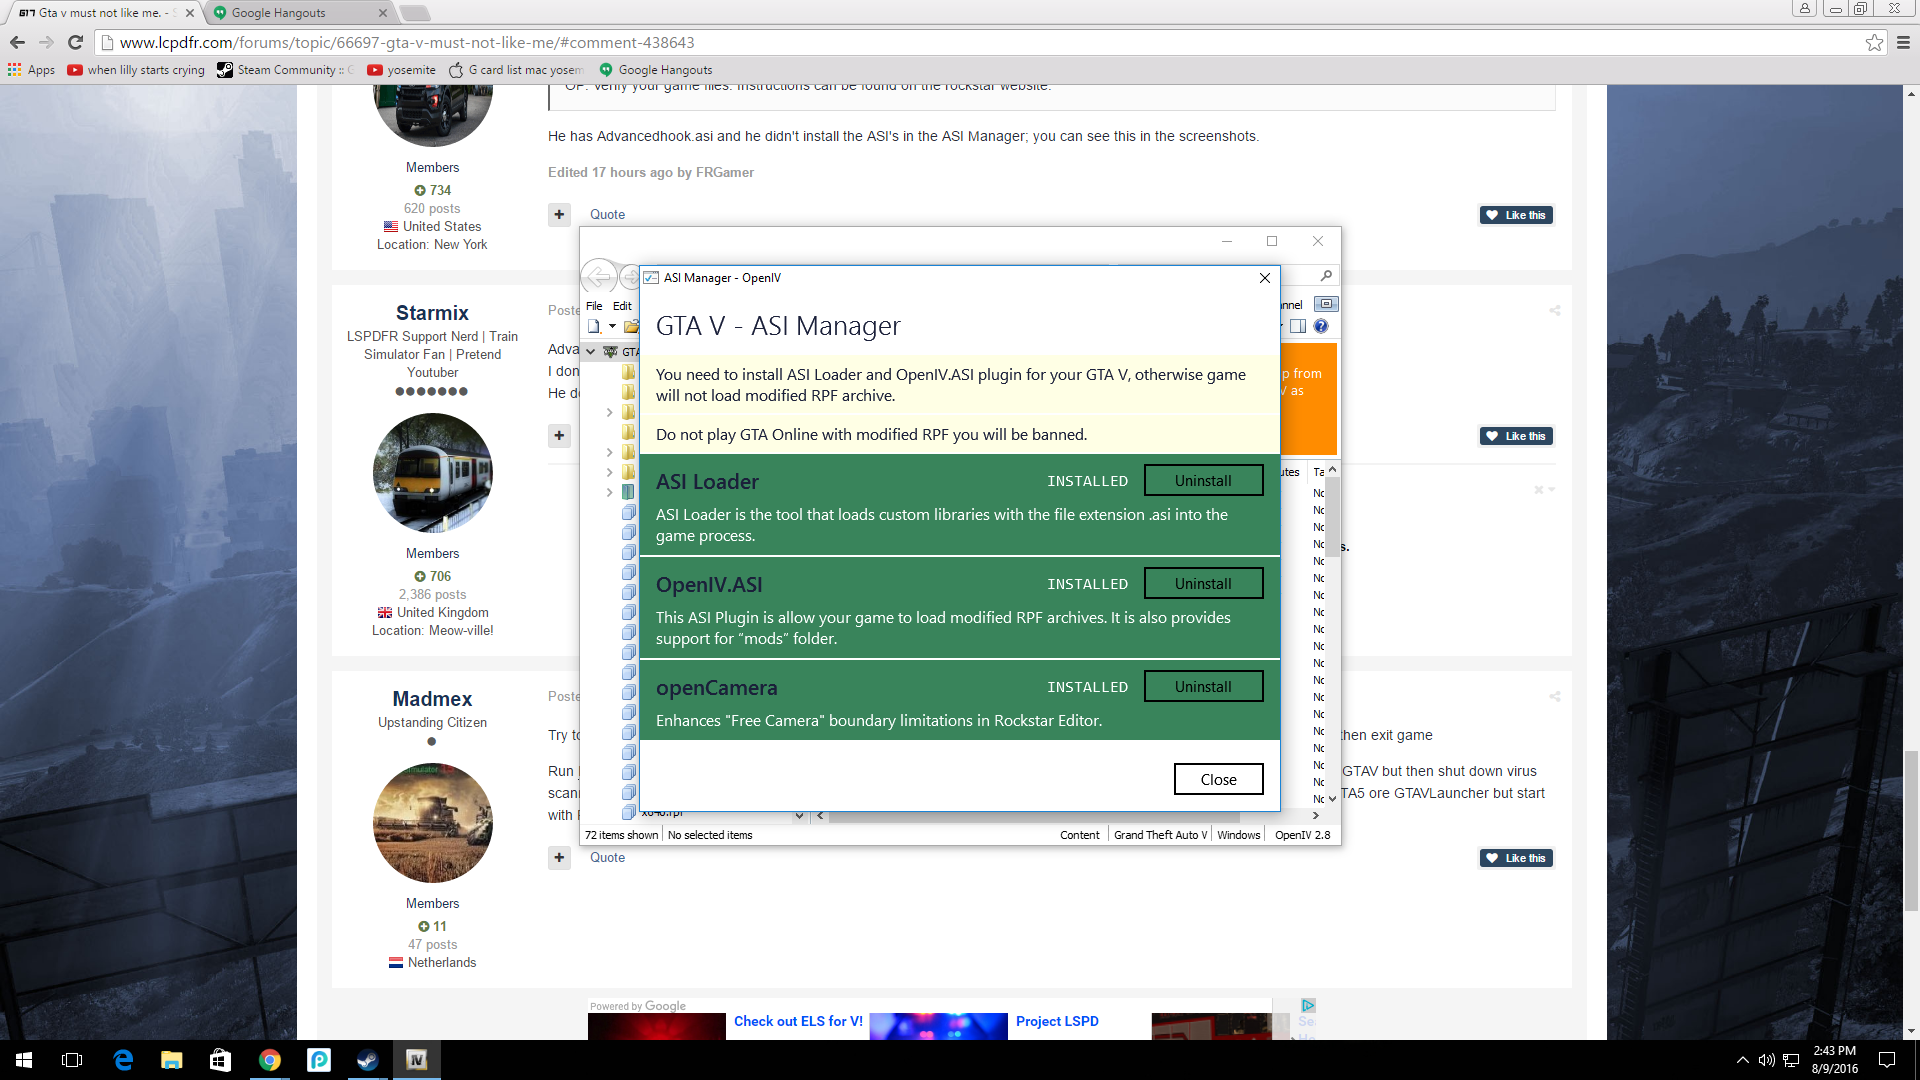Collapse the GTA V tree root
Screen dimensions: 1920x1080
coord(591,351)
